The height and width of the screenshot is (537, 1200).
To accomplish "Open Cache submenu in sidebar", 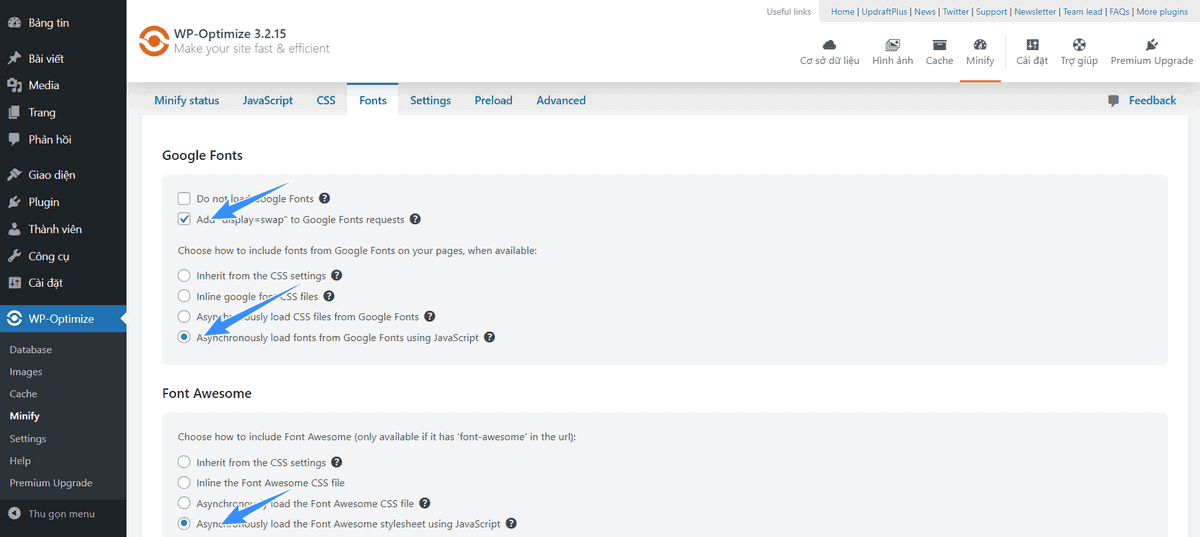I will click(x=23, y=394).
